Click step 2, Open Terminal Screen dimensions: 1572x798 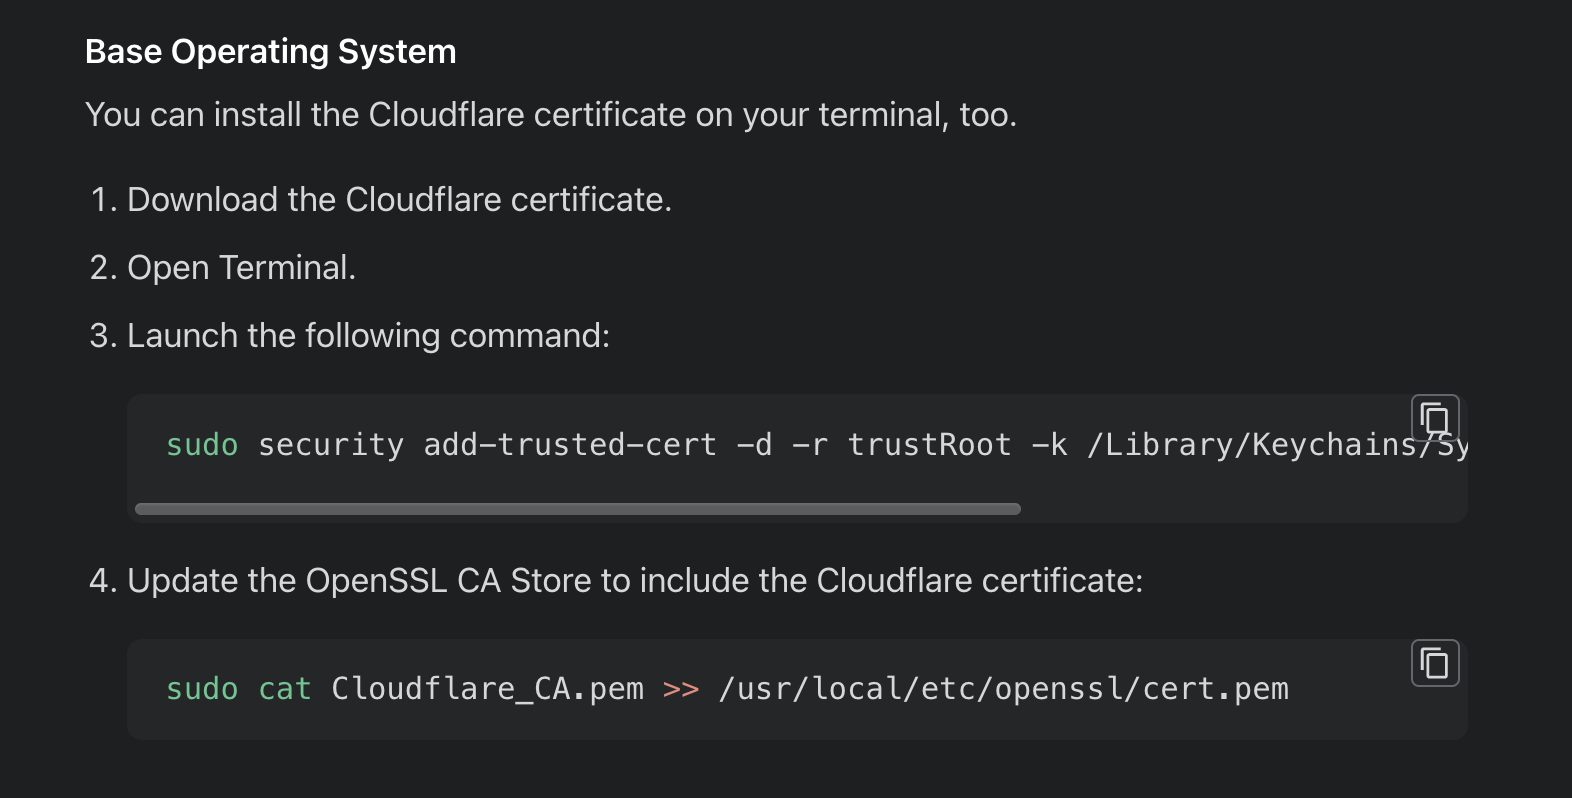click(241, 267)
